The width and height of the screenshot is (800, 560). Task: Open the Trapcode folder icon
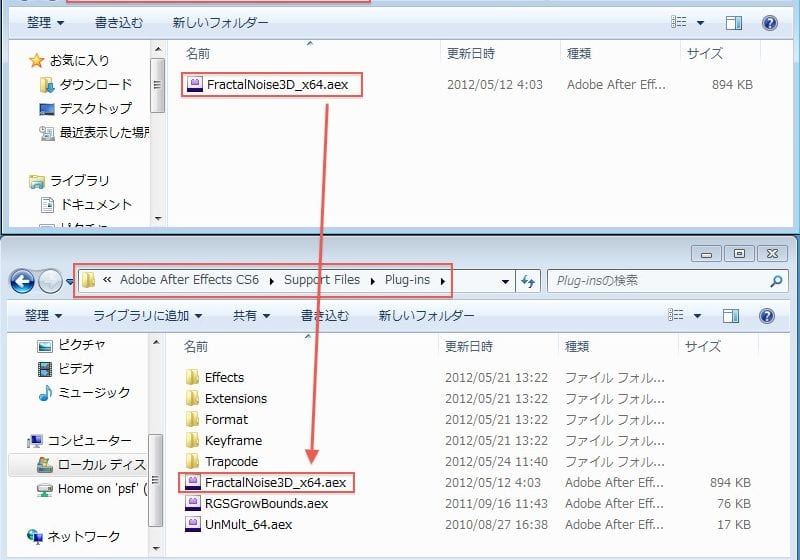192,462
